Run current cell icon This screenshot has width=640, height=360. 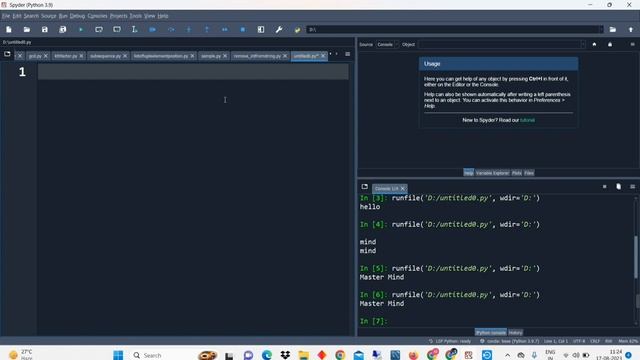pyautogui.click(x=99, y=29)
